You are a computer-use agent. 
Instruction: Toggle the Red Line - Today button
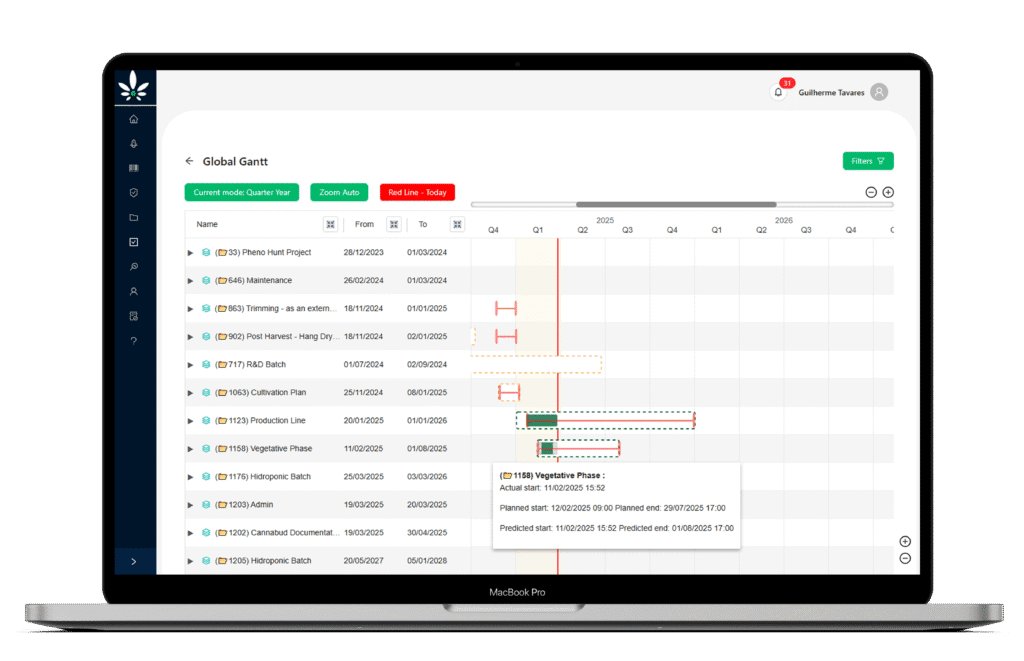click(416, 192)
